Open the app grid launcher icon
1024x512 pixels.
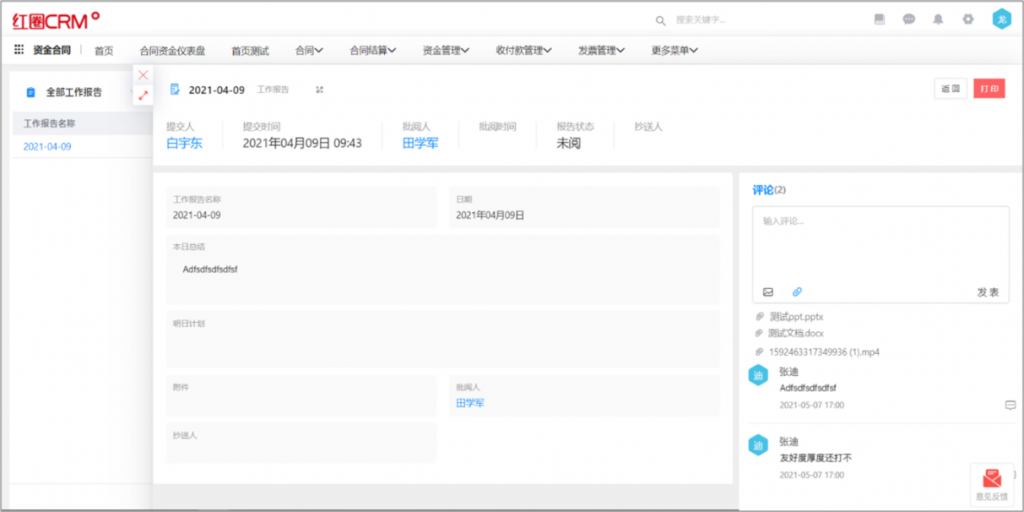19,50
